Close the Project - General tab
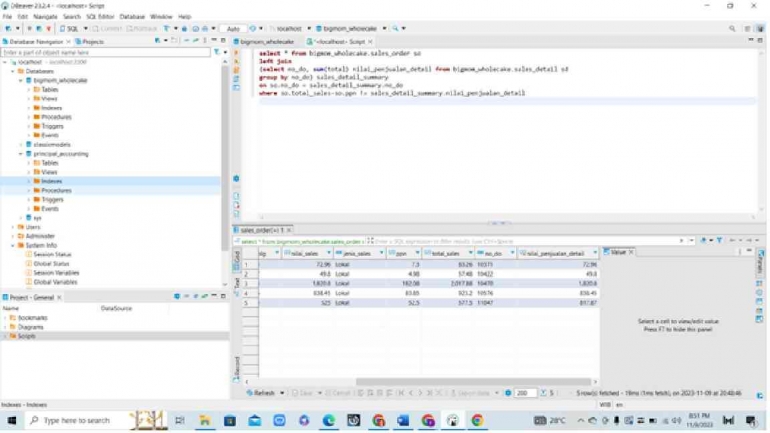The height and width of the screenshot is (433, 770). tap(59, 298)
